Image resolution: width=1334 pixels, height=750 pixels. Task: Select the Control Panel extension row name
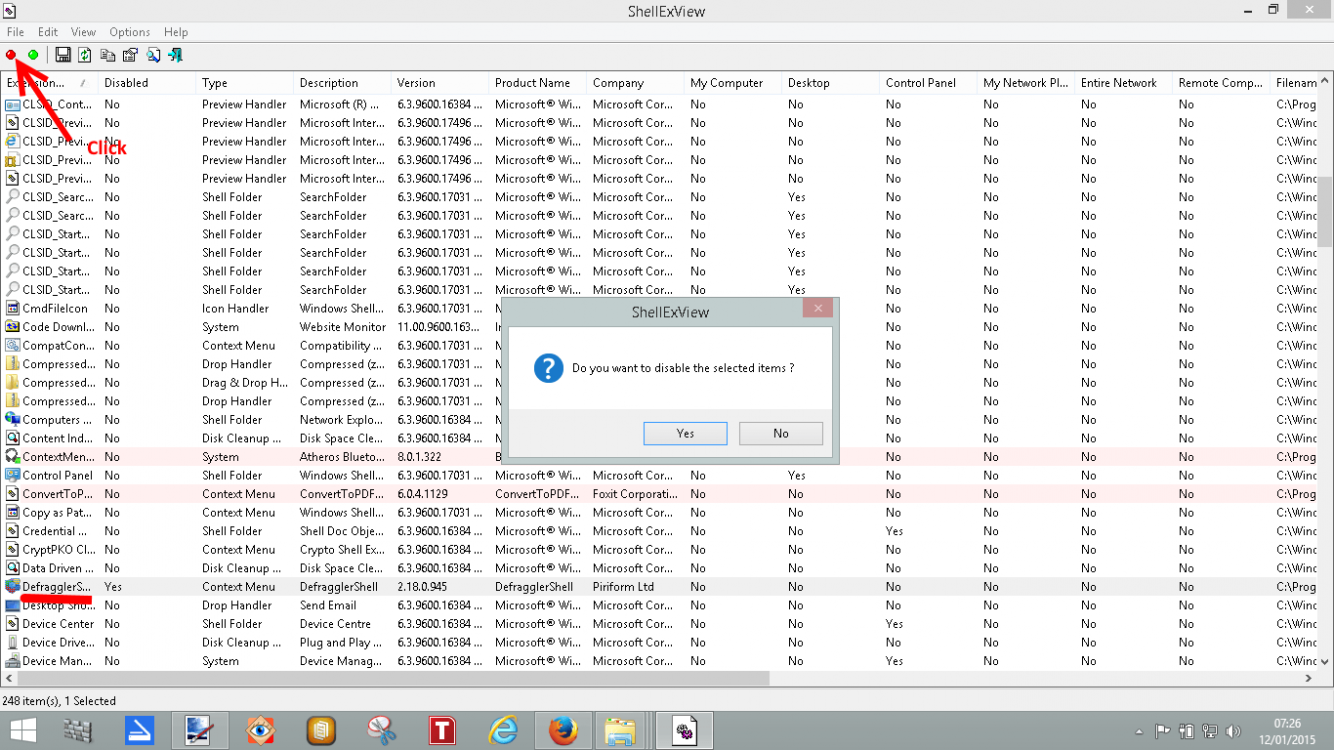pyautogui.click(x=58, y=475)
